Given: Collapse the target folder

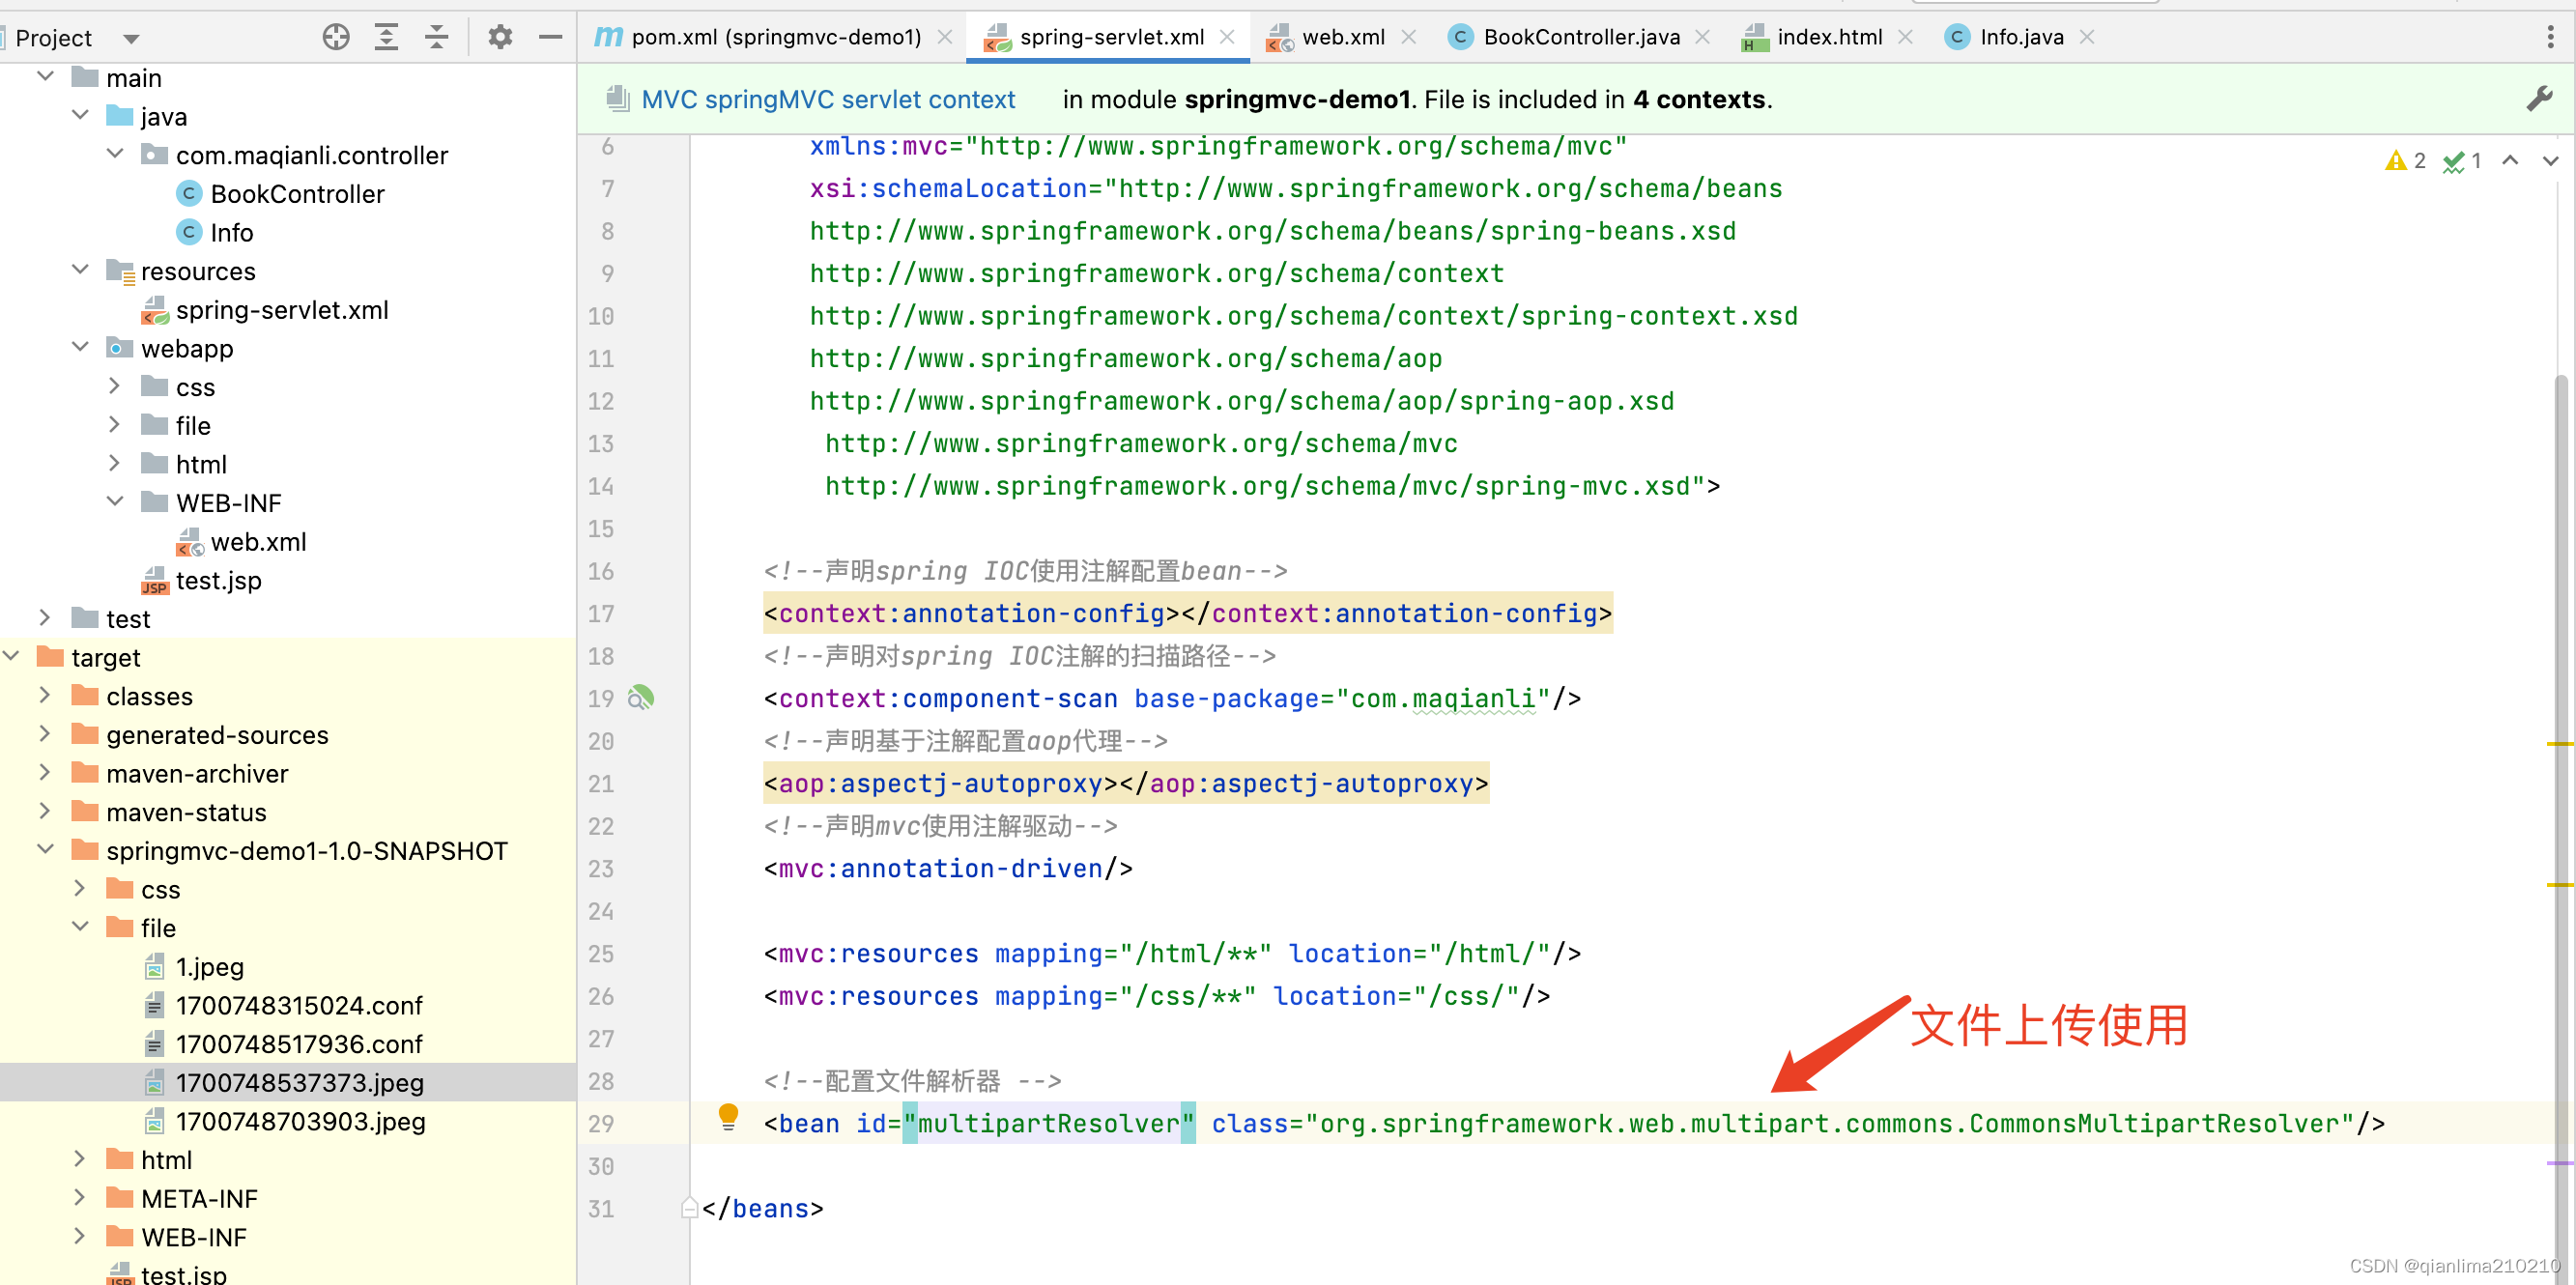Looking at the screenshot, I should [11, 656].
